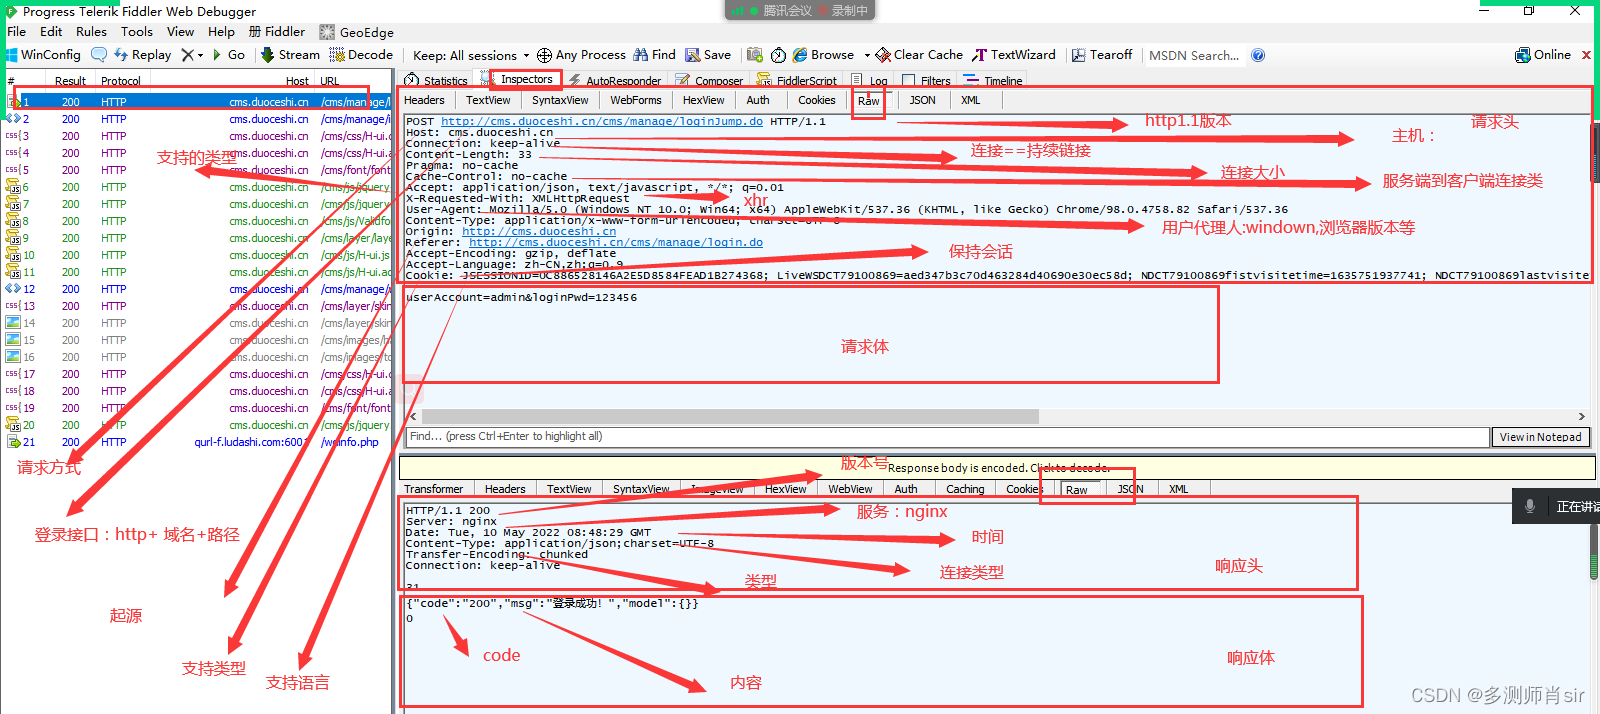
Task: Open the Rules menu
Action: click(91, 32)
